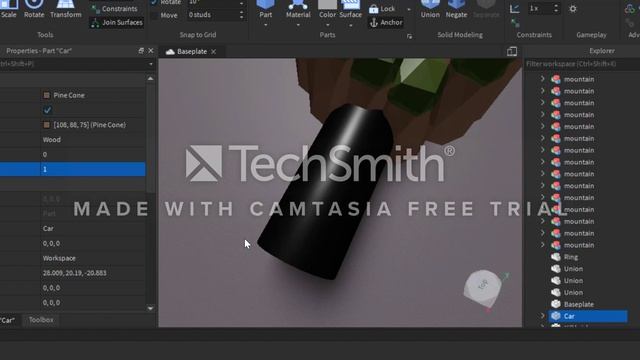
Task: Open the Parts group dialog launcher
Action: 409,36
